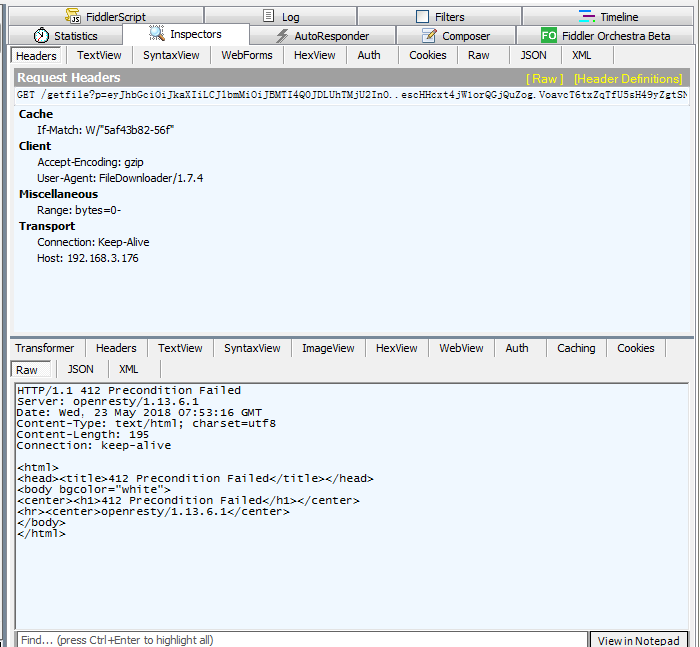The height and width of the screenshot is (647, 700).
Task: Toggle the Filters checkbox
Action: click(422, 17)
